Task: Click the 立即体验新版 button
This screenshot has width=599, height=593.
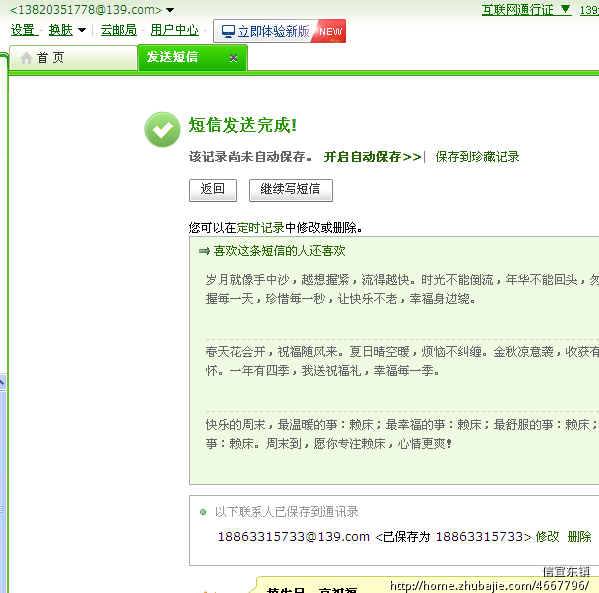Action: [x=279, y=31]
